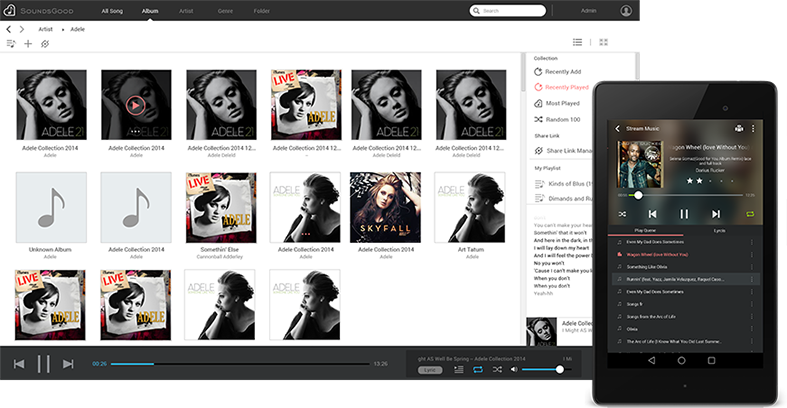This screenshot has width=787, height=408.
Task: Play Something Like Olivia in tablet queue
Action: click(x=684, y=267)
